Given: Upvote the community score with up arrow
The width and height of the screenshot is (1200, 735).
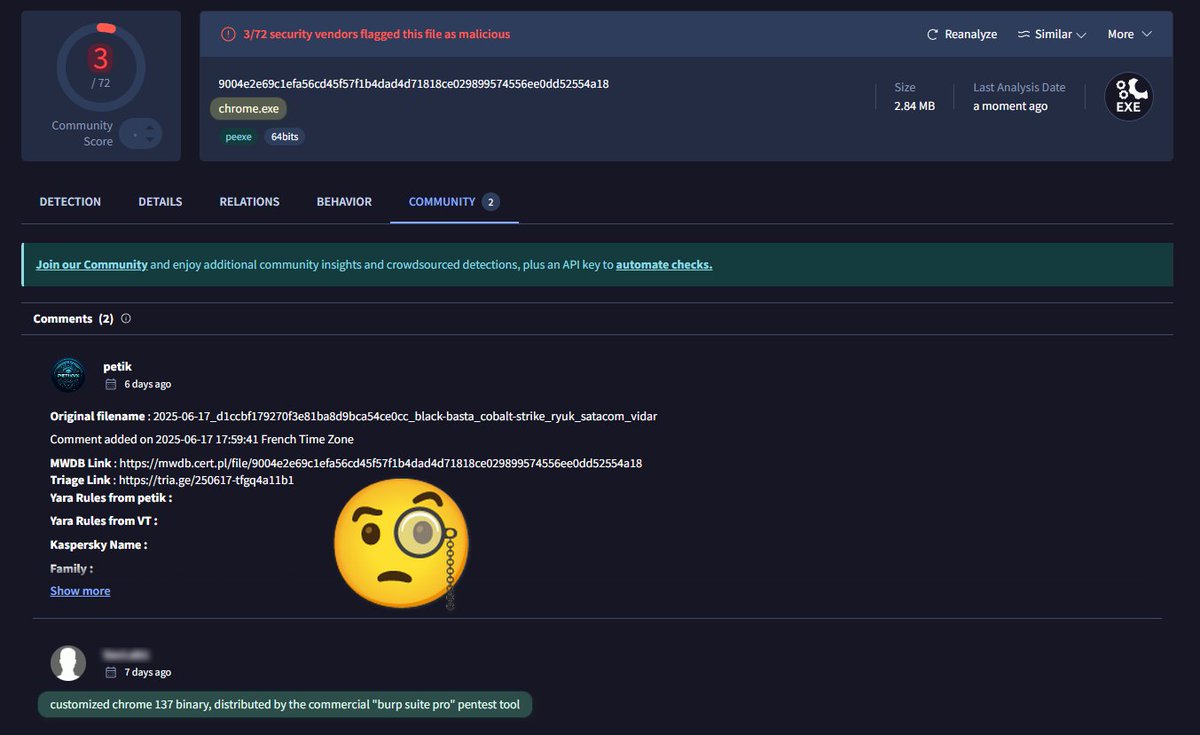Looking at the screenshot, I should (x=150, y=127).
